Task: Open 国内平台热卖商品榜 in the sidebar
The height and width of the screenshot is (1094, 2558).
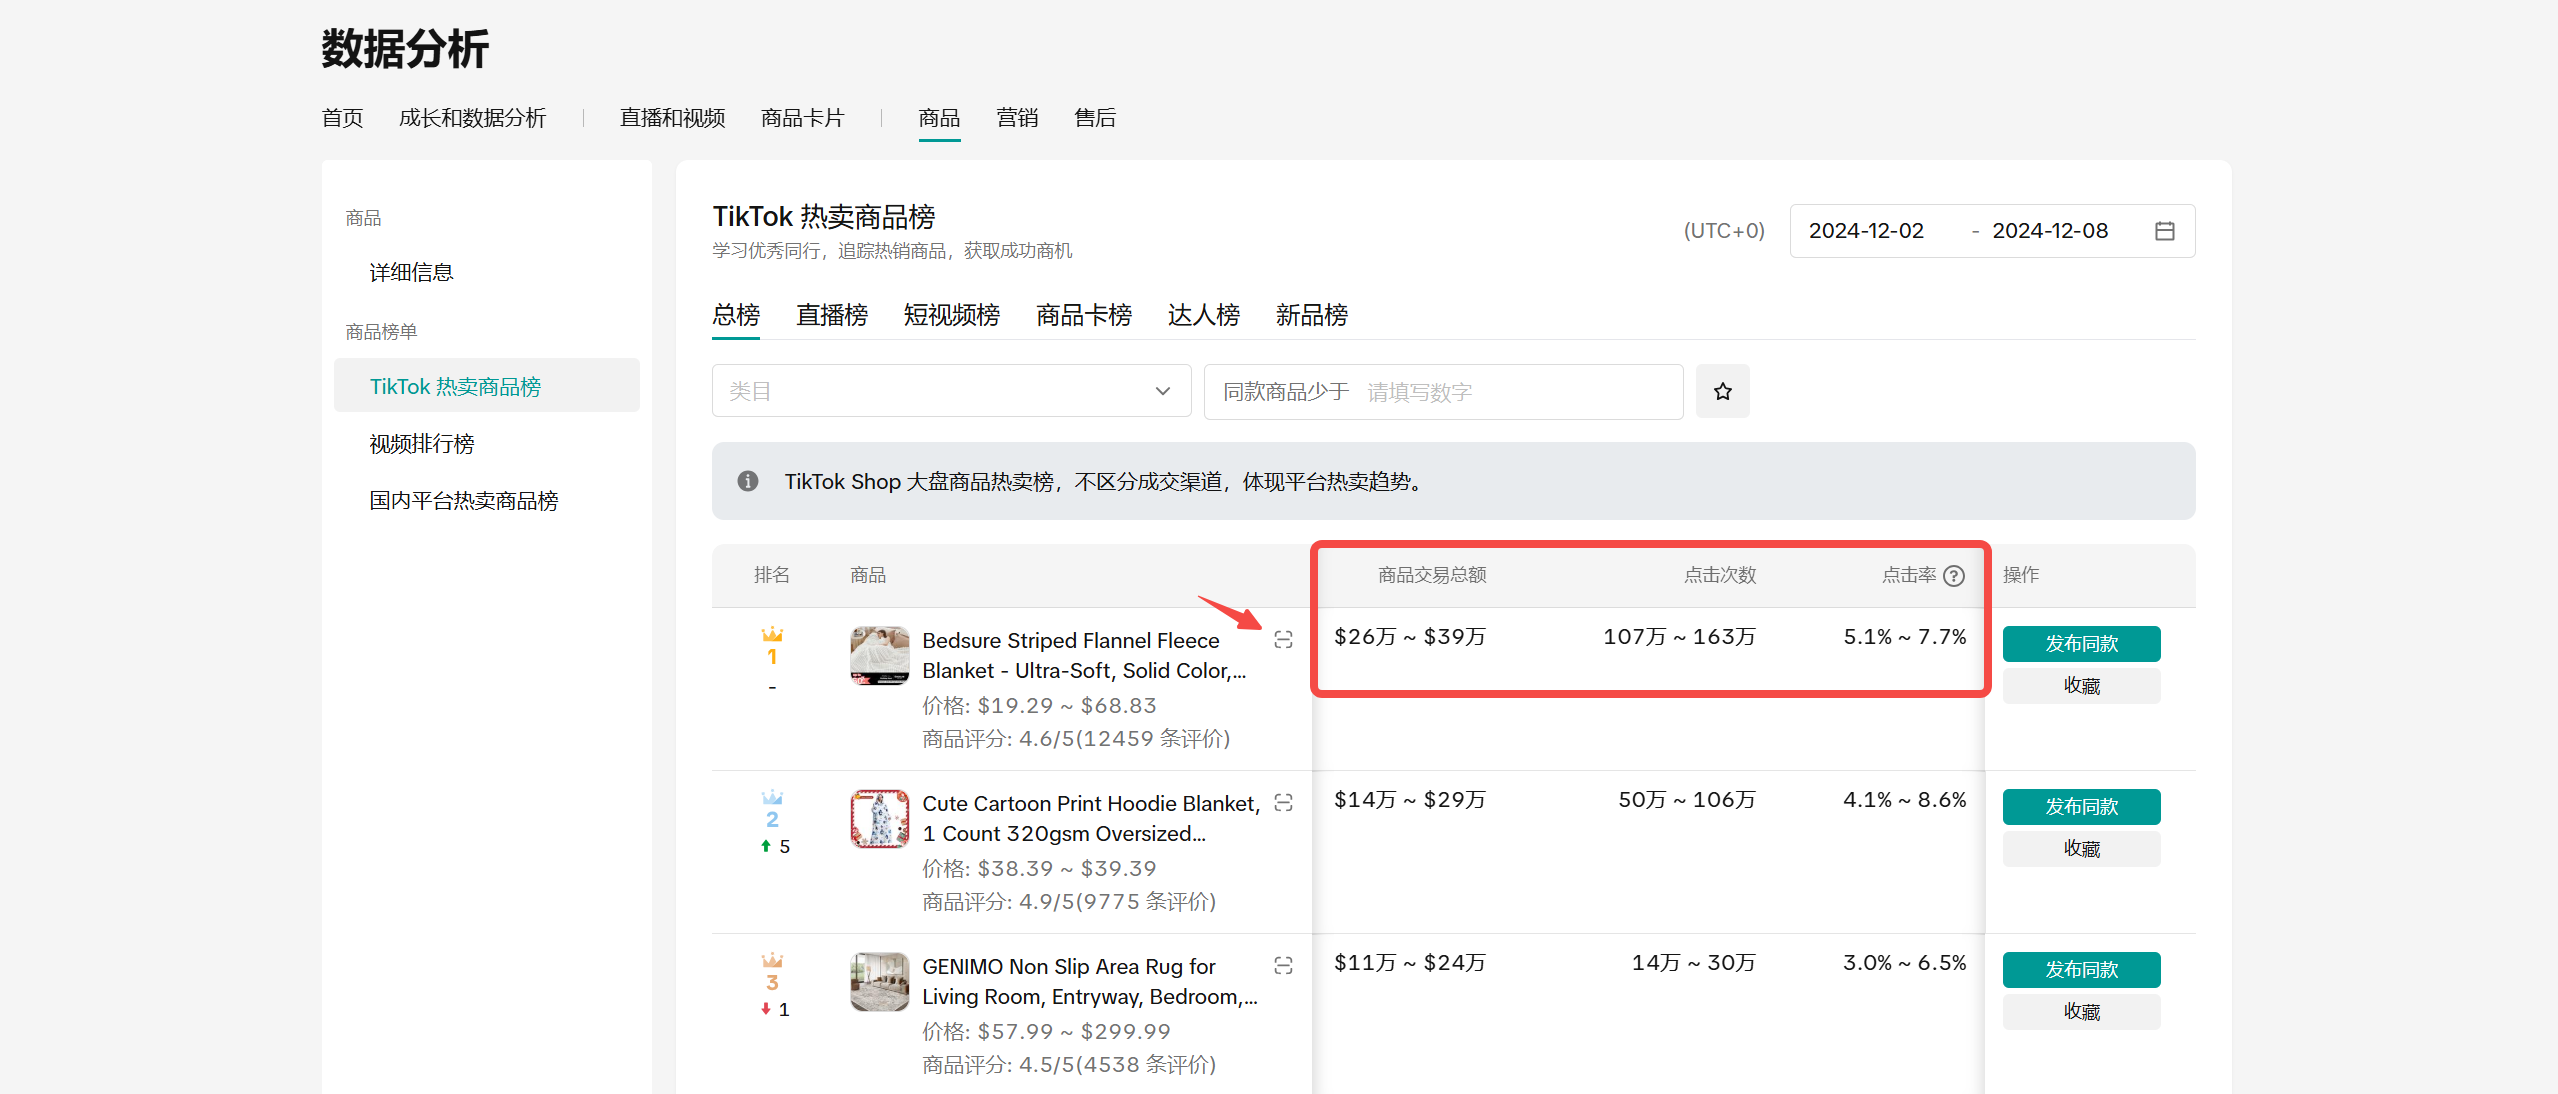Action: pyautogui.click(x=463, y=501)
